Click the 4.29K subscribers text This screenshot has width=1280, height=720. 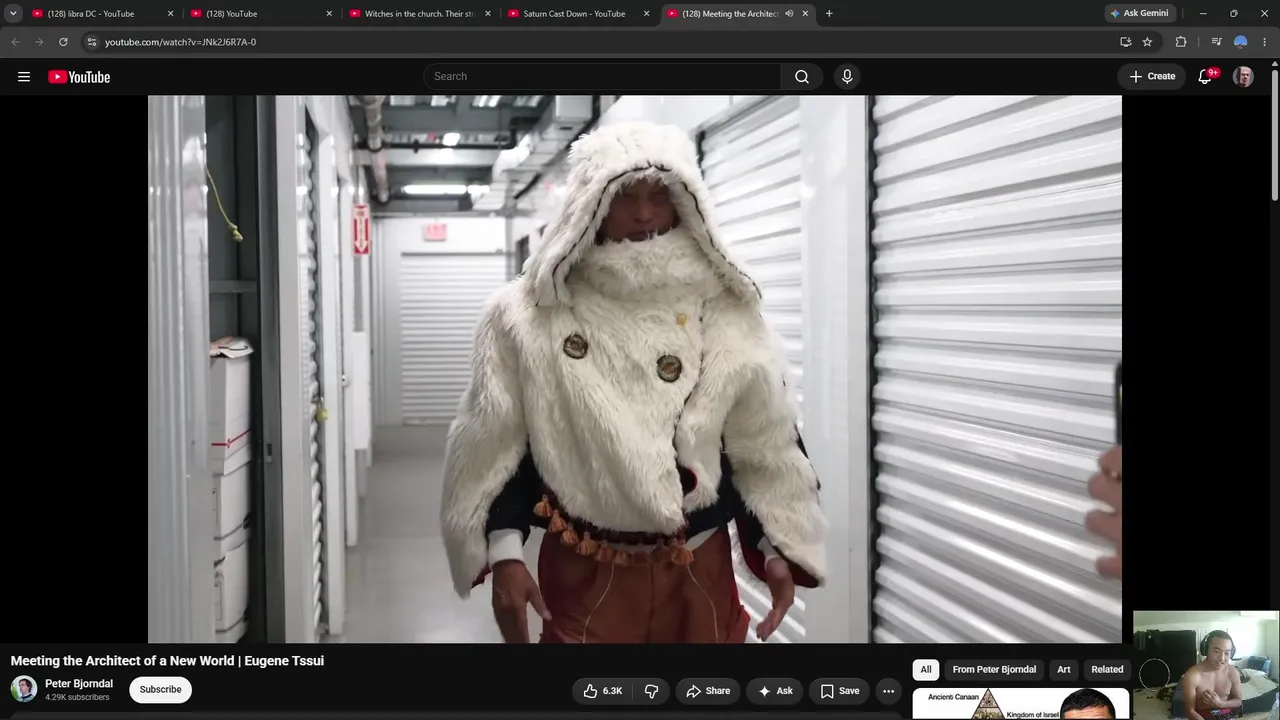click(x=77, y=697)
